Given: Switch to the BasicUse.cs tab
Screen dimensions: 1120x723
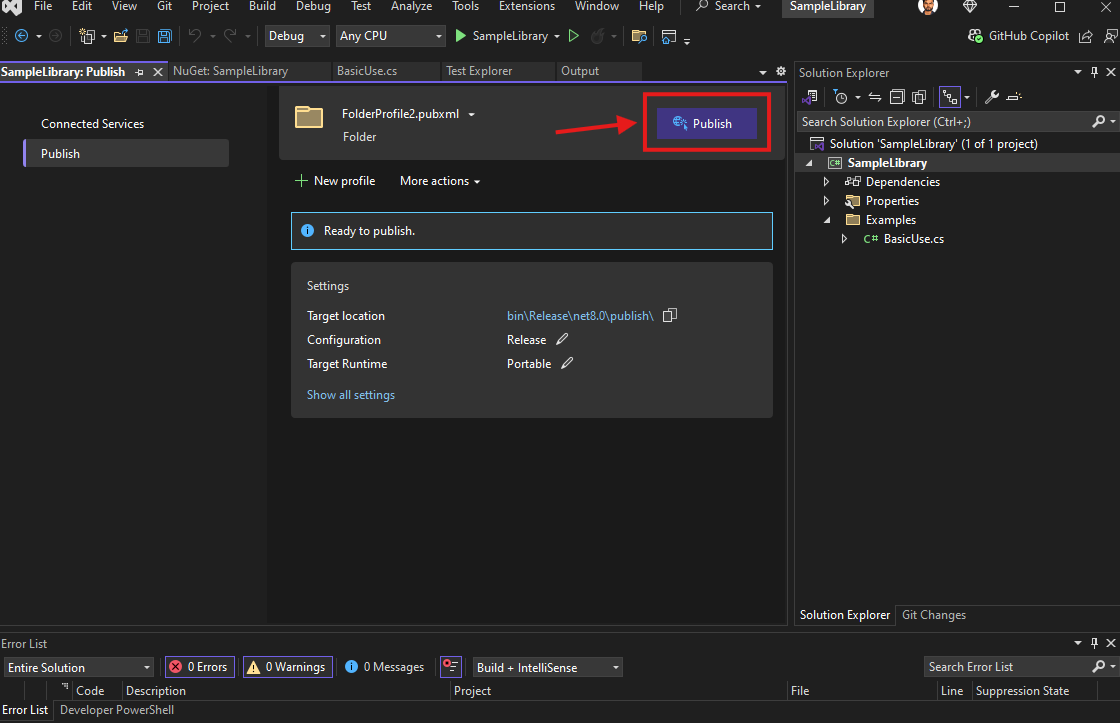Looking at the screenshot, I should (x=367, y=71).
